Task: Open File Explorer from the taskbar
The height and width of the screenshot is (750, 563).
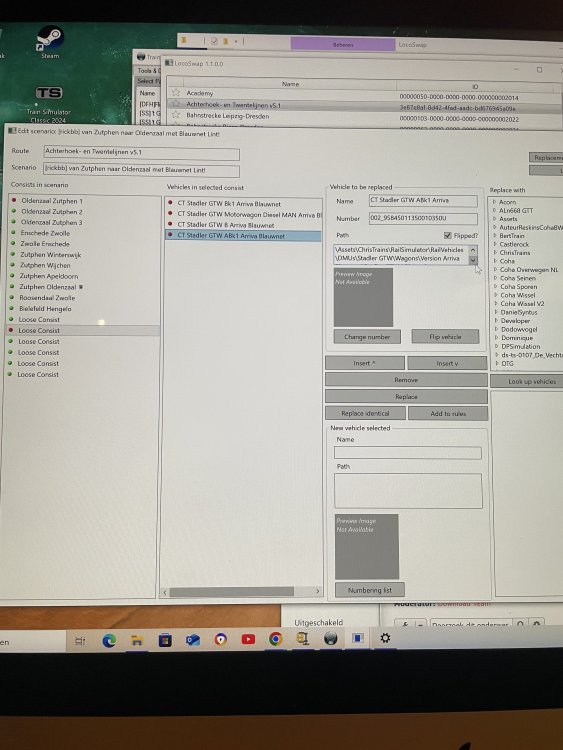Action: 137,640
